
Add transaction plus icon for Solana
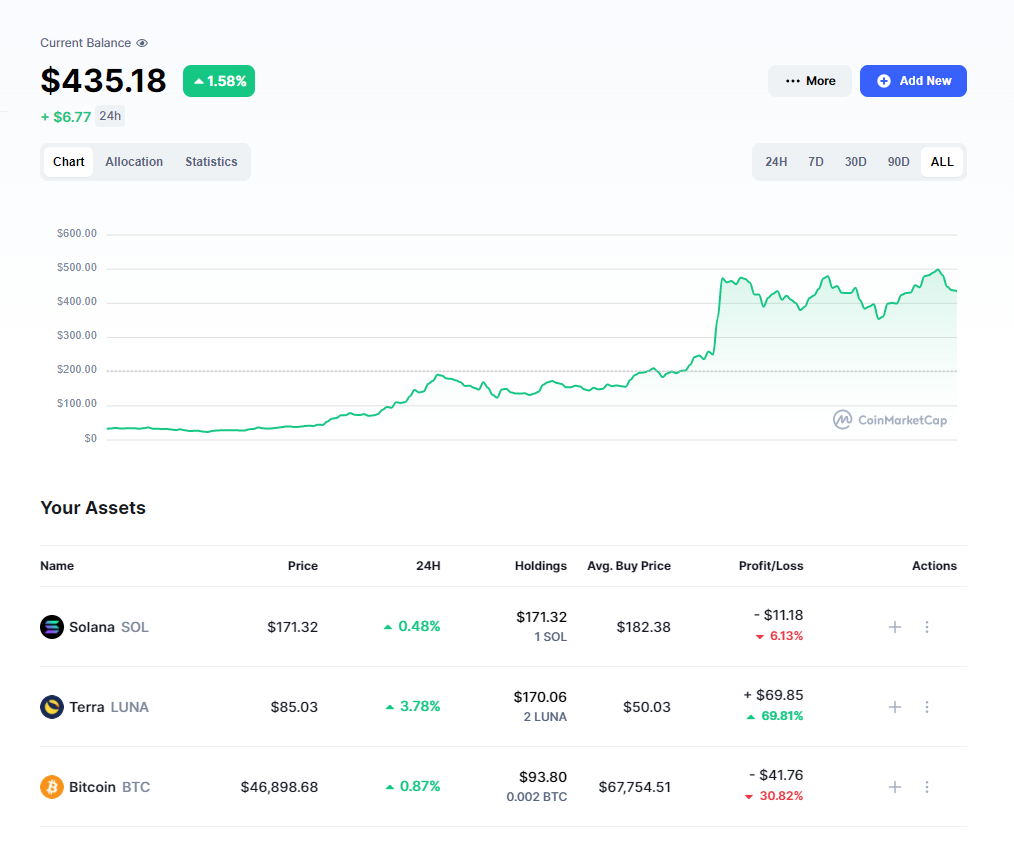click(895, 627)
